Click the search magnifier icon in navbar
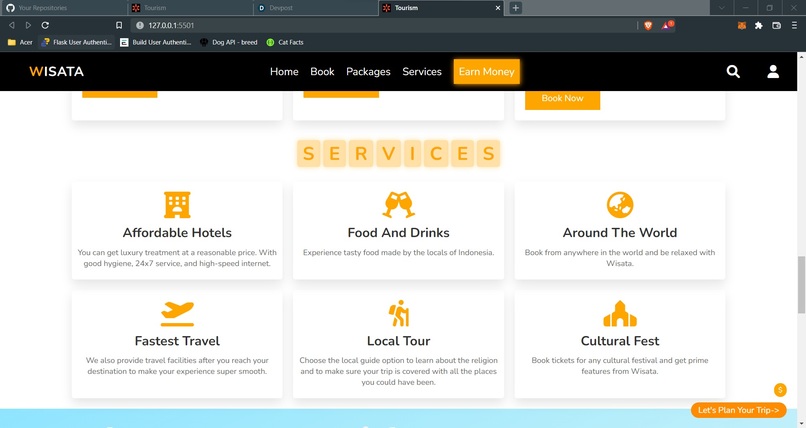Viewport: 806px width, 428px height. pyautogui.click(x=733, y=71)
